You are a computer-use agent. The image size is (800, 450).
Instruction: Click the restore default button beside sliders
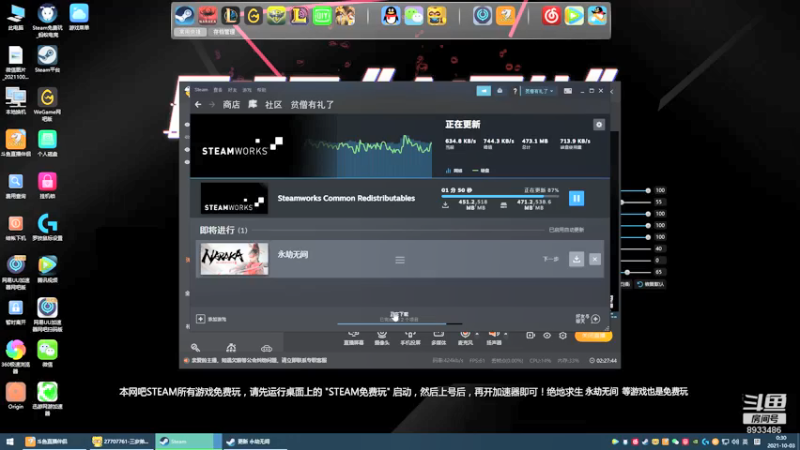pos(651,284)
